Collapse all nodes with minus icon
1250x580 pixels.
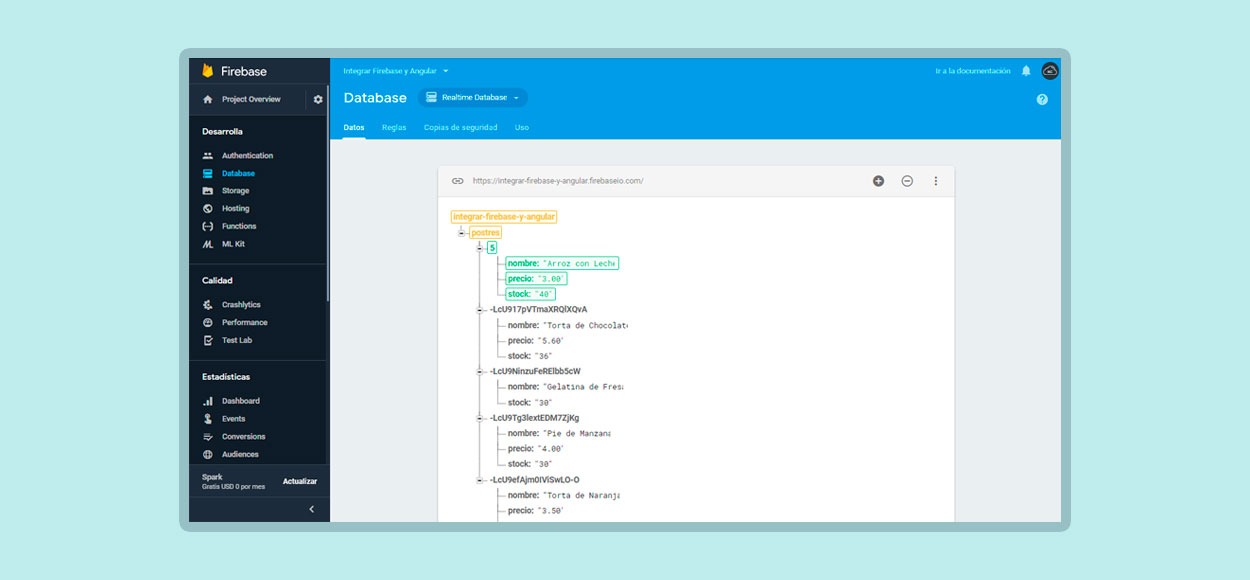point(907,181)
